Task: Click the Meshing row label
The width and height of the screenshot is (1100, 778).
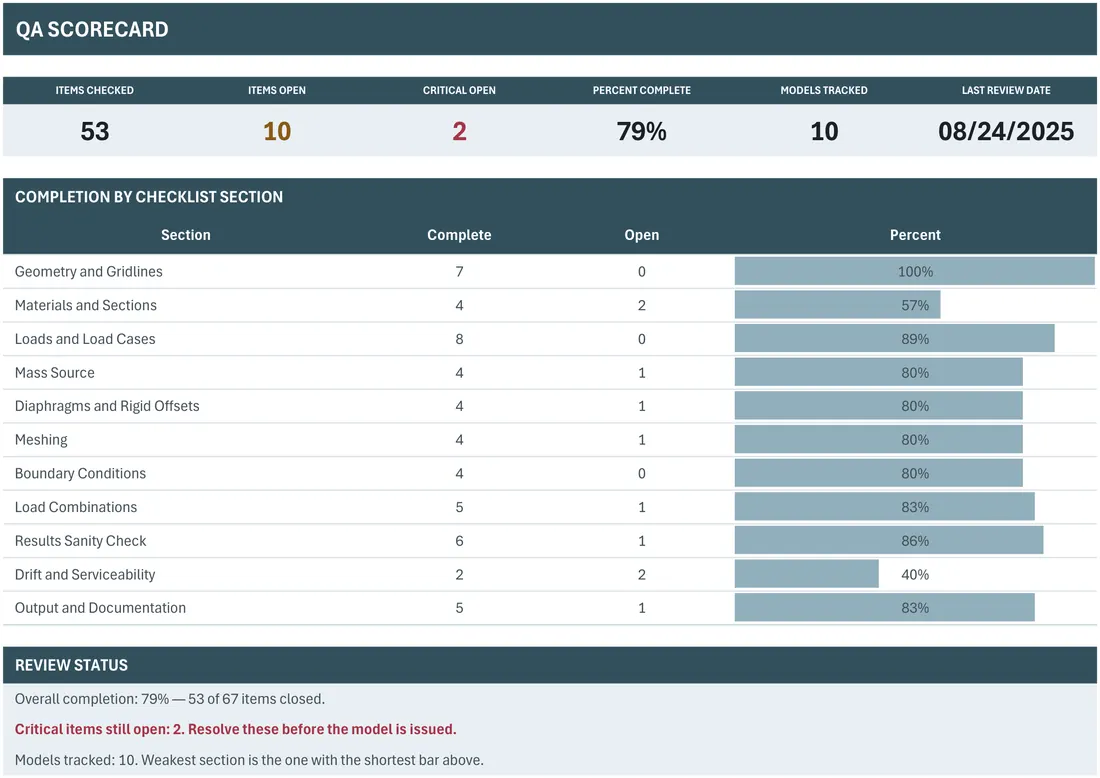Action: pyautogui.click(x=41, y=440)
